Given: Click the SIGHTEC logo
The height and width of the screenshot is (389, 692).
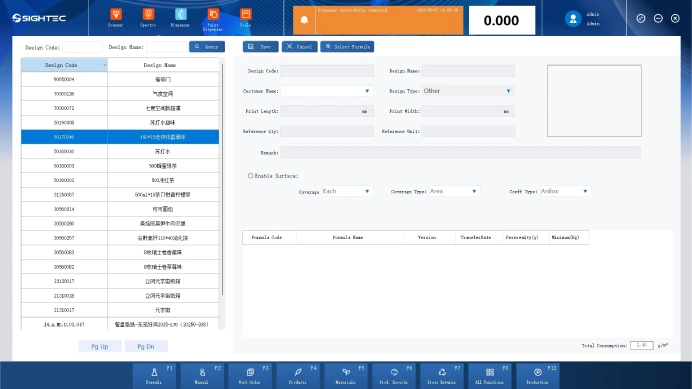Looking at the screenshot, I should (39, 18).
